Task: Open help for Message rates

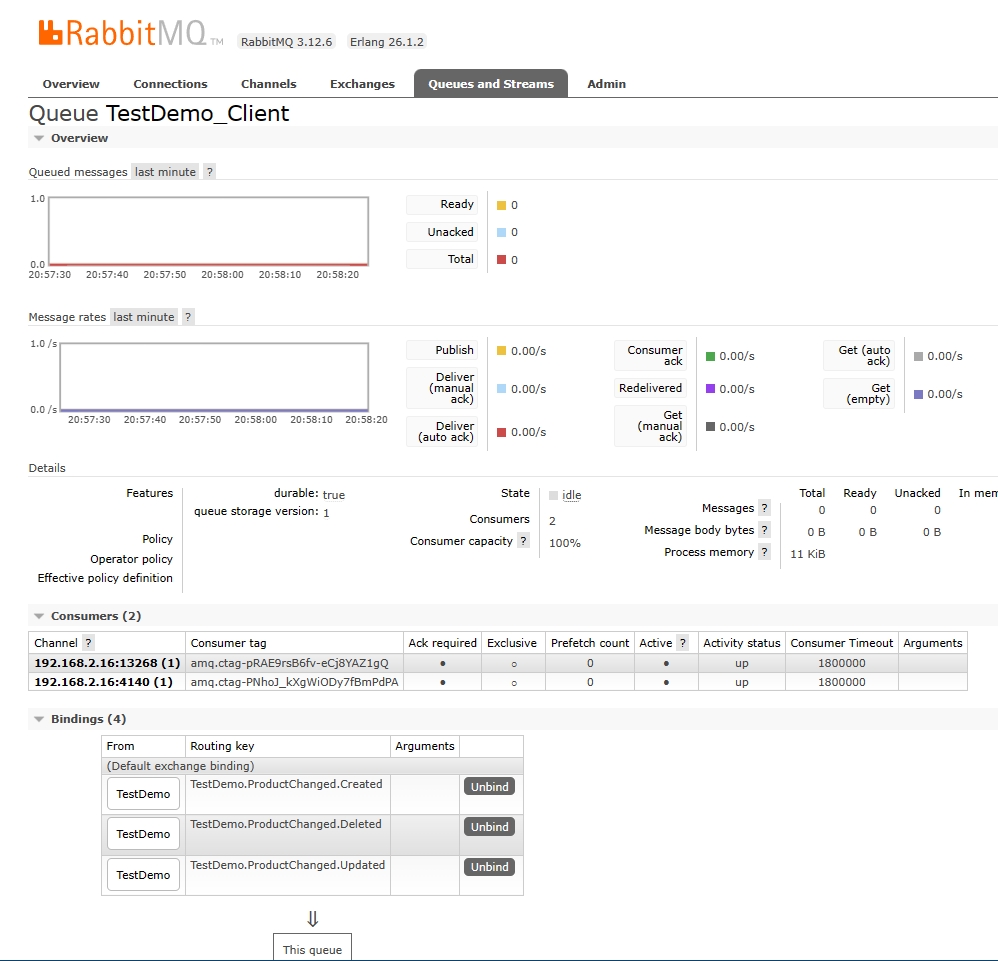Action: (187, 317)
